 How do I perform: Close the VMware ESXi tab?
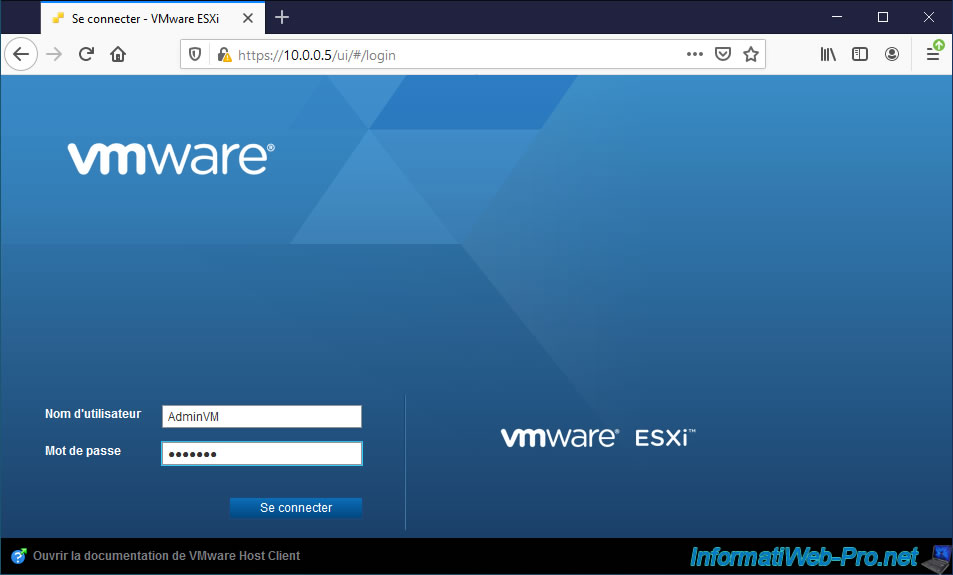pos(247,18)
